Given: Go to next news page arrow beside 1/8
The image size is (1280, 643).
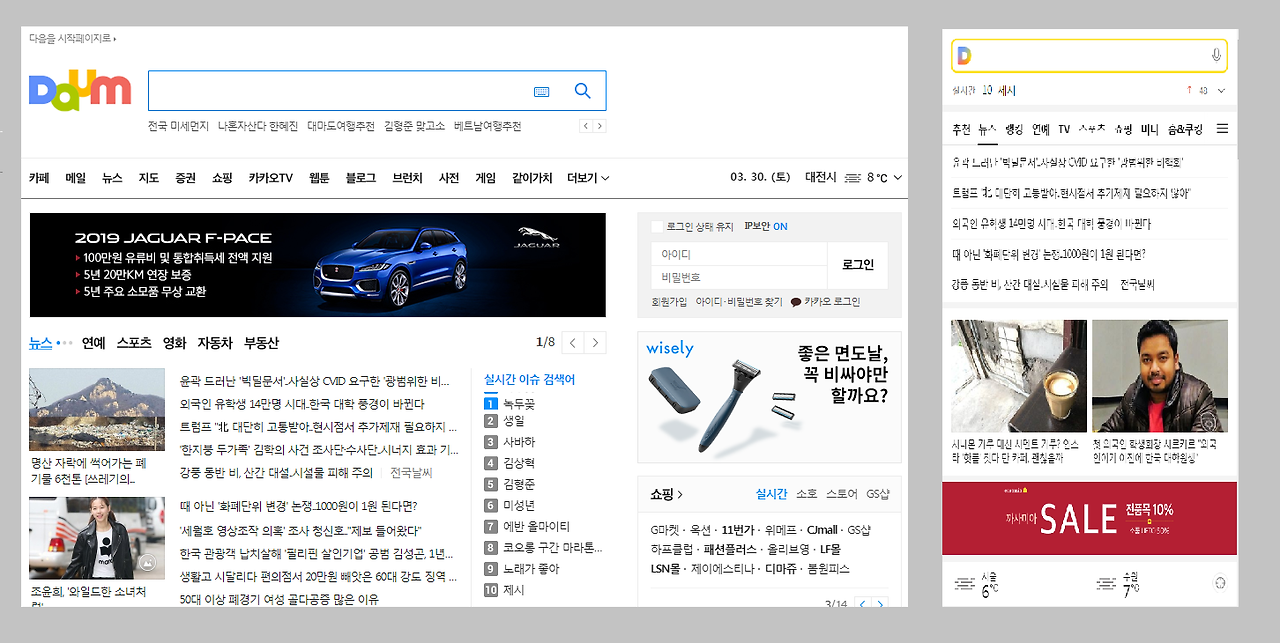Looking at the screenshot, I should tap(595, 343).
